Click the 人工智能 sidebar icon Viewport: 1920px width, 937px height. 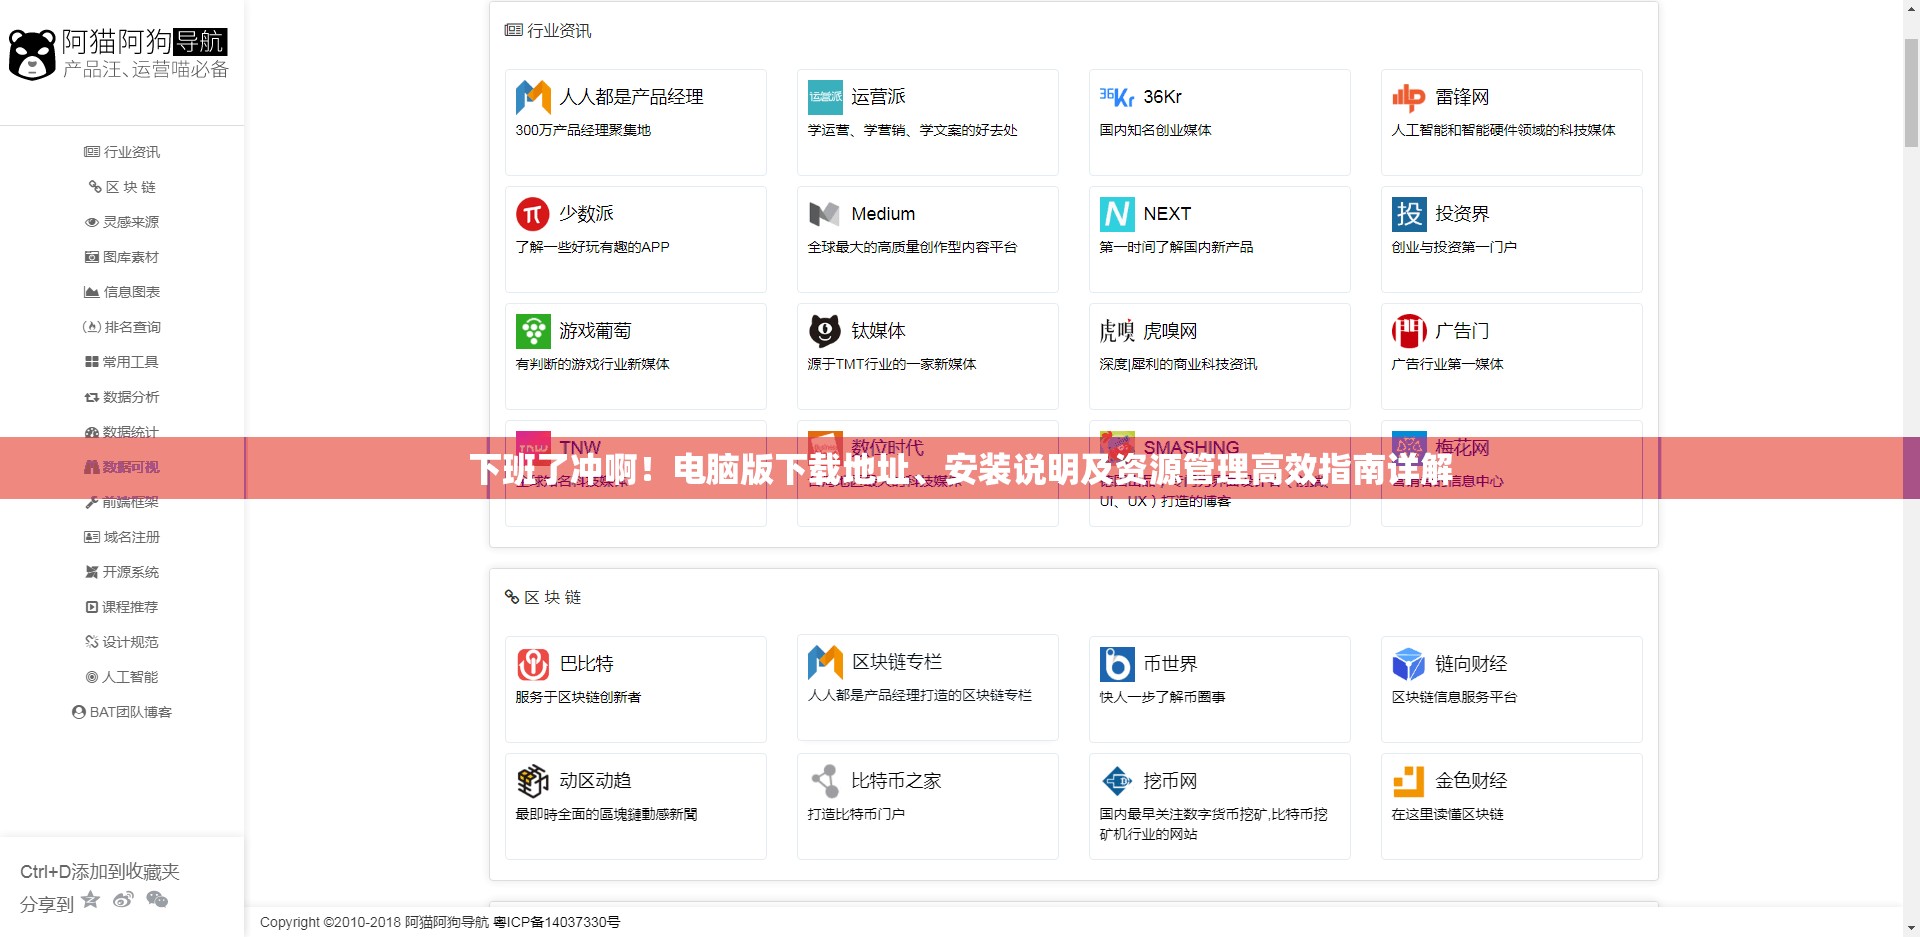tap(92, 677)
